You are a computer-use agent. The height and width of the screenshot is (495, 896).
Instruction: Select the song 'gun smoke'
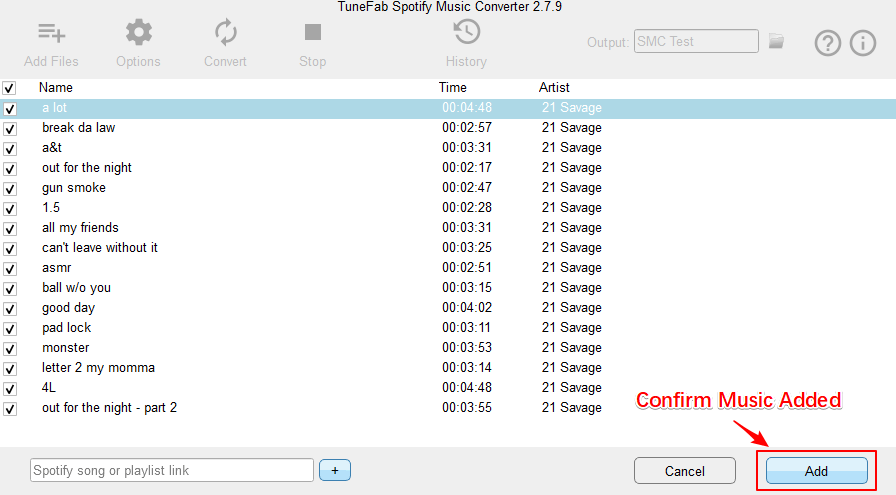tap(74, 187)
